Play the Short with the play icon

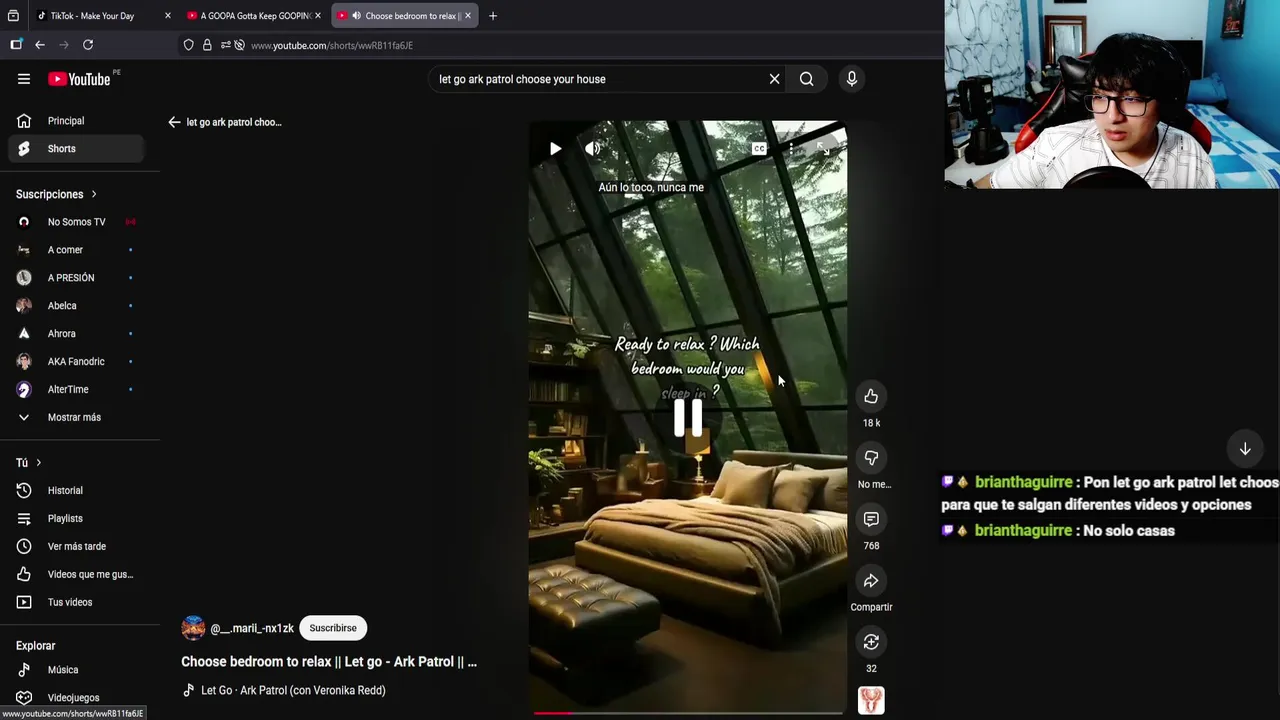point(555,149)
